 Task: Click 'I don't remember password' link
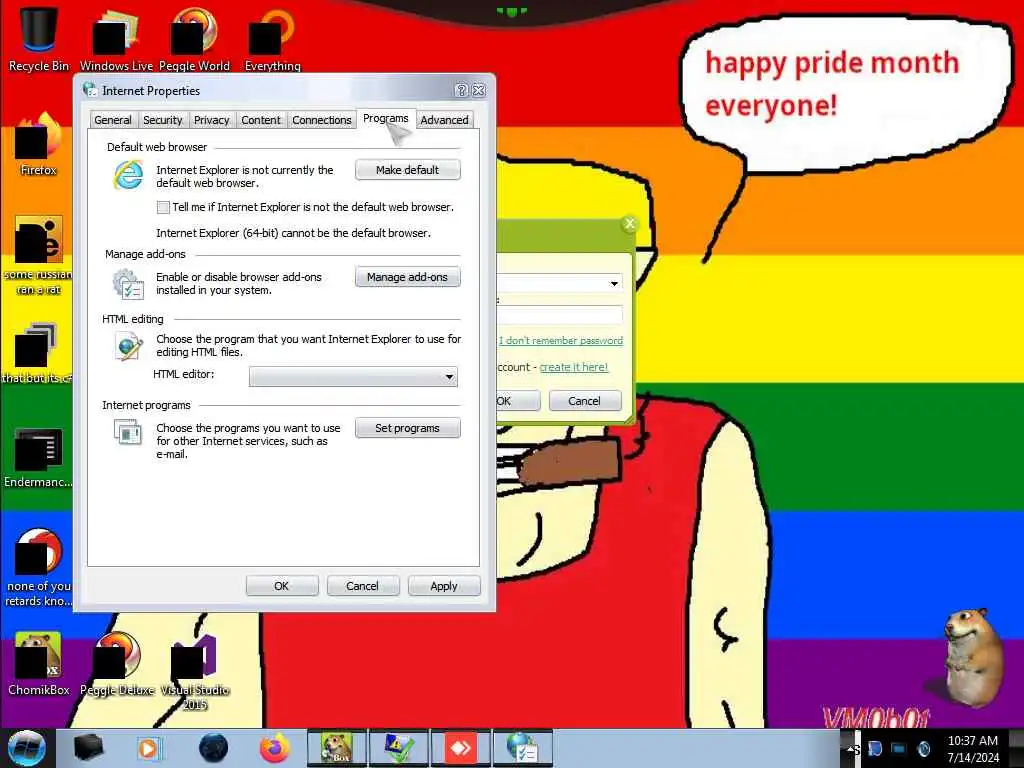point(561,340)
